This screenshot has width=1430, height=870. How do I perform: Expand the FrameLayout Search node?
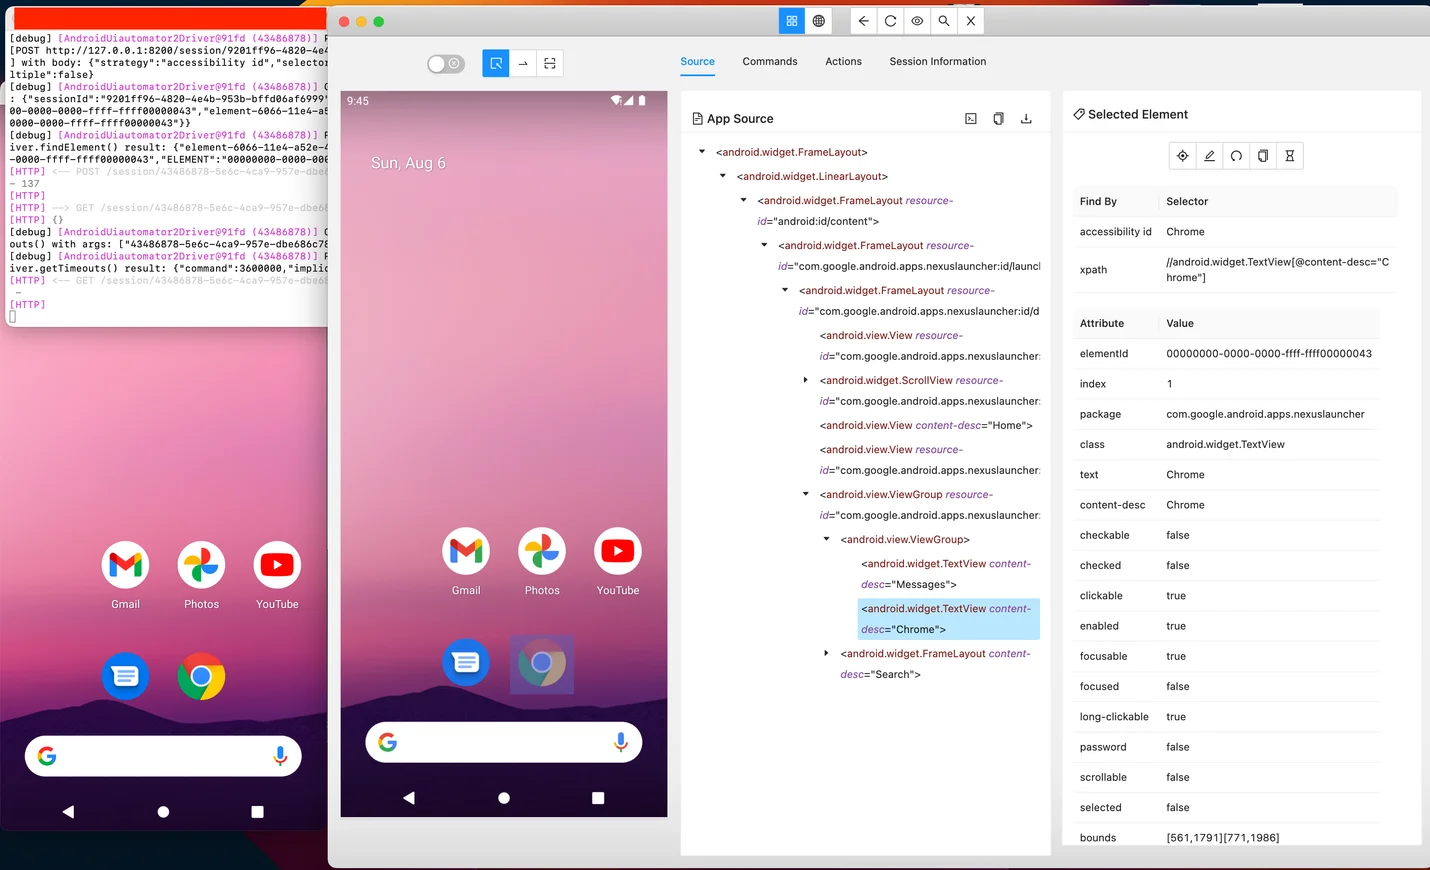pyautogui.click(x=827, y=653)
